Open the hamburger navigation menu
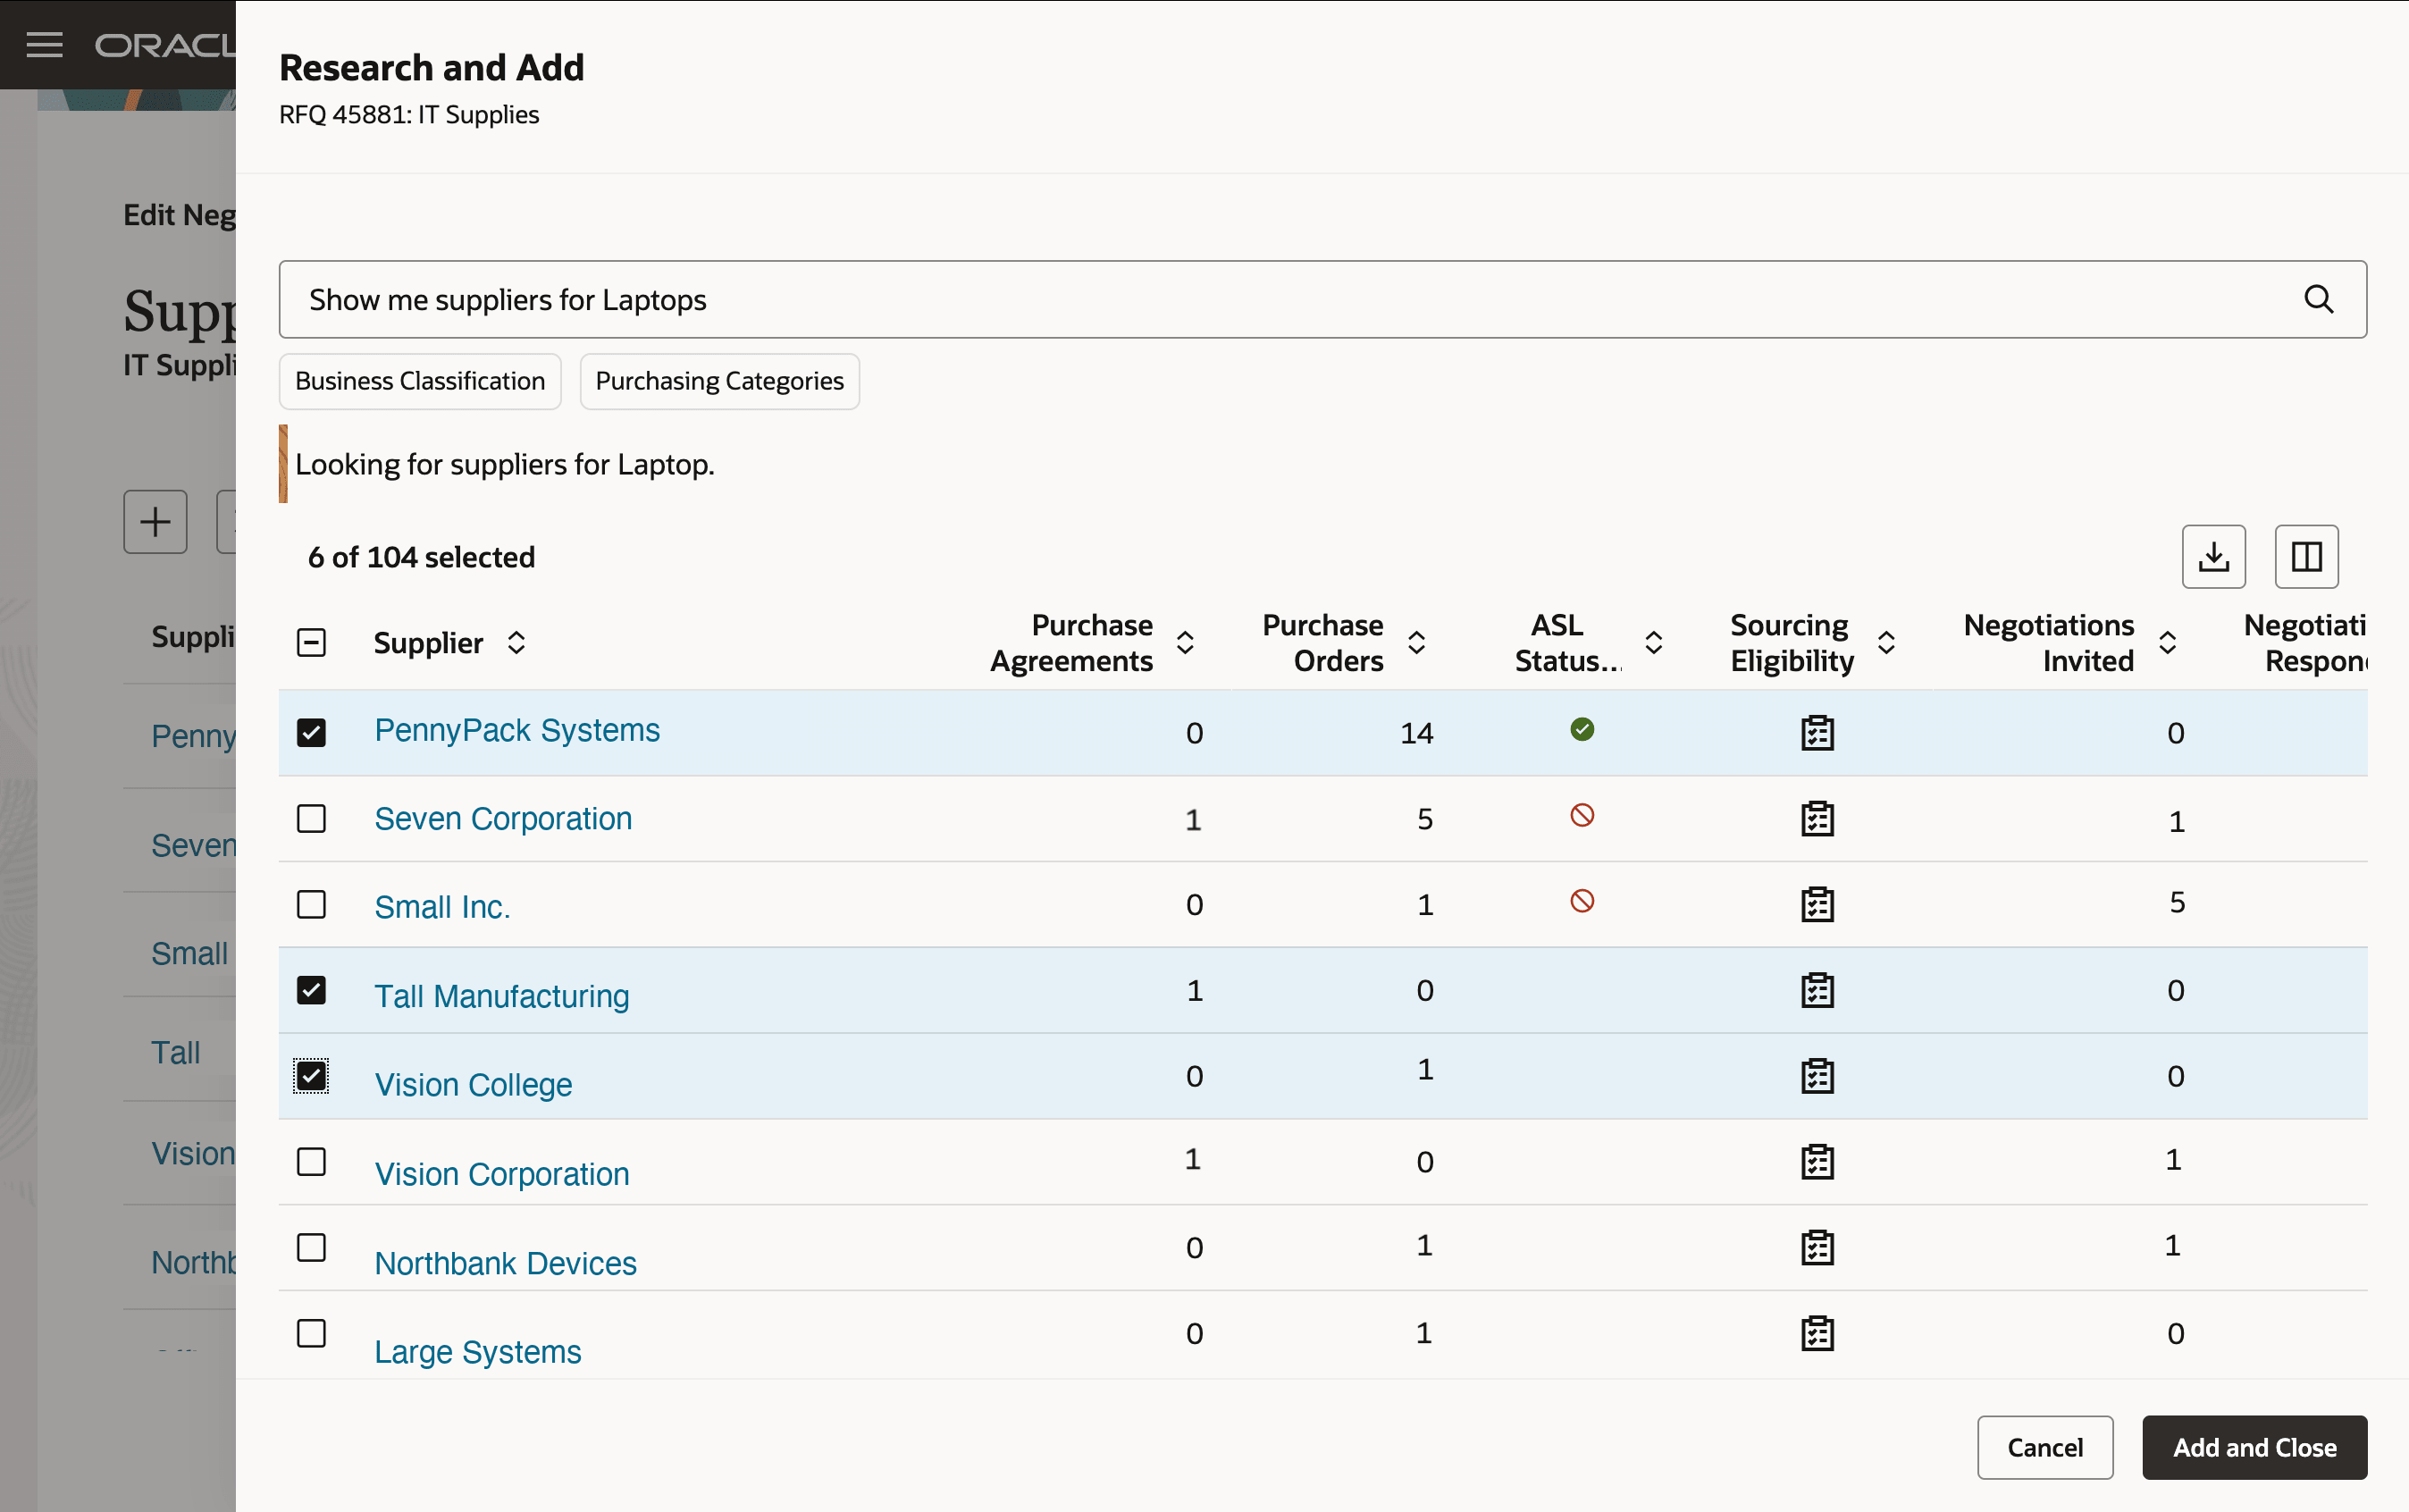The image size is (2409, 1512). coord(44,45)
